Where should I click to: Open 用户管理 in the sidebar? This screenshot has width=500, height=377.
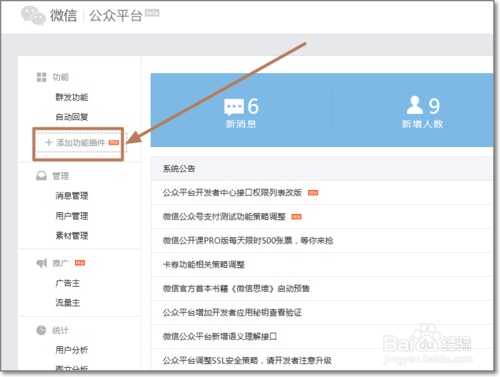(72, 216)
